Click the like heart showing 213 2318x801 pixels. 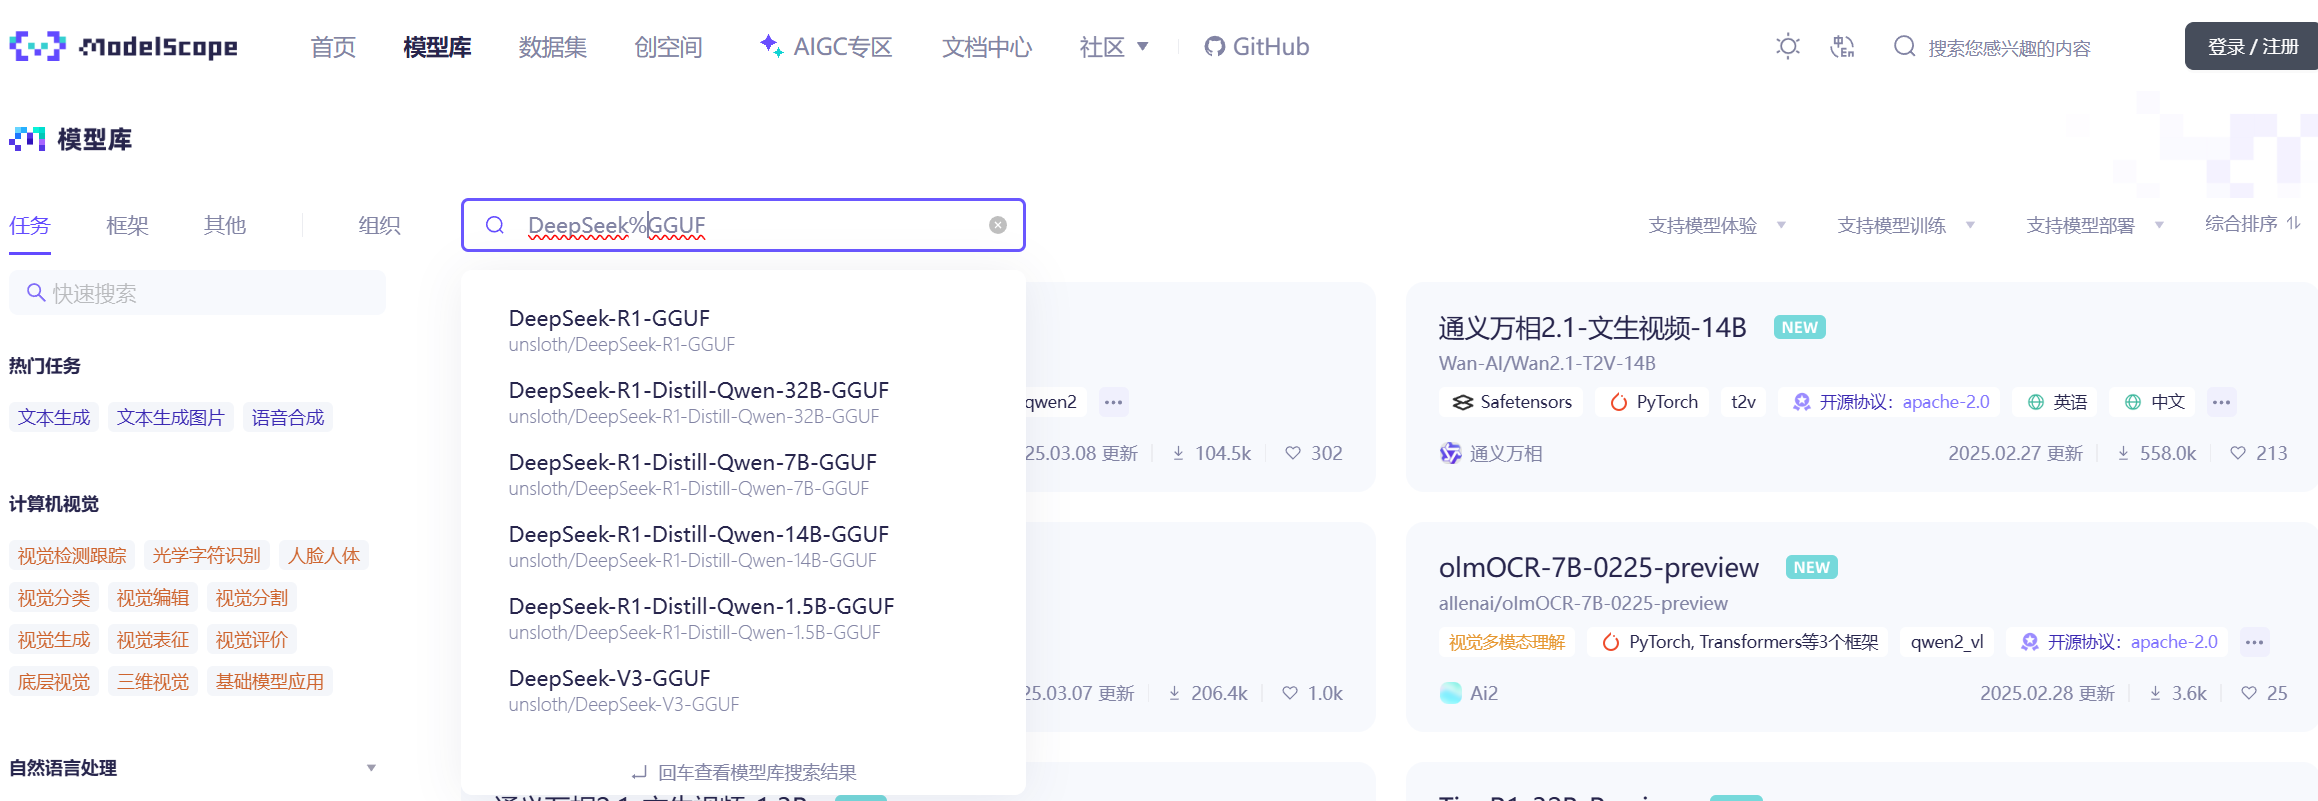pyautogui.click(x=2238, y=453)
